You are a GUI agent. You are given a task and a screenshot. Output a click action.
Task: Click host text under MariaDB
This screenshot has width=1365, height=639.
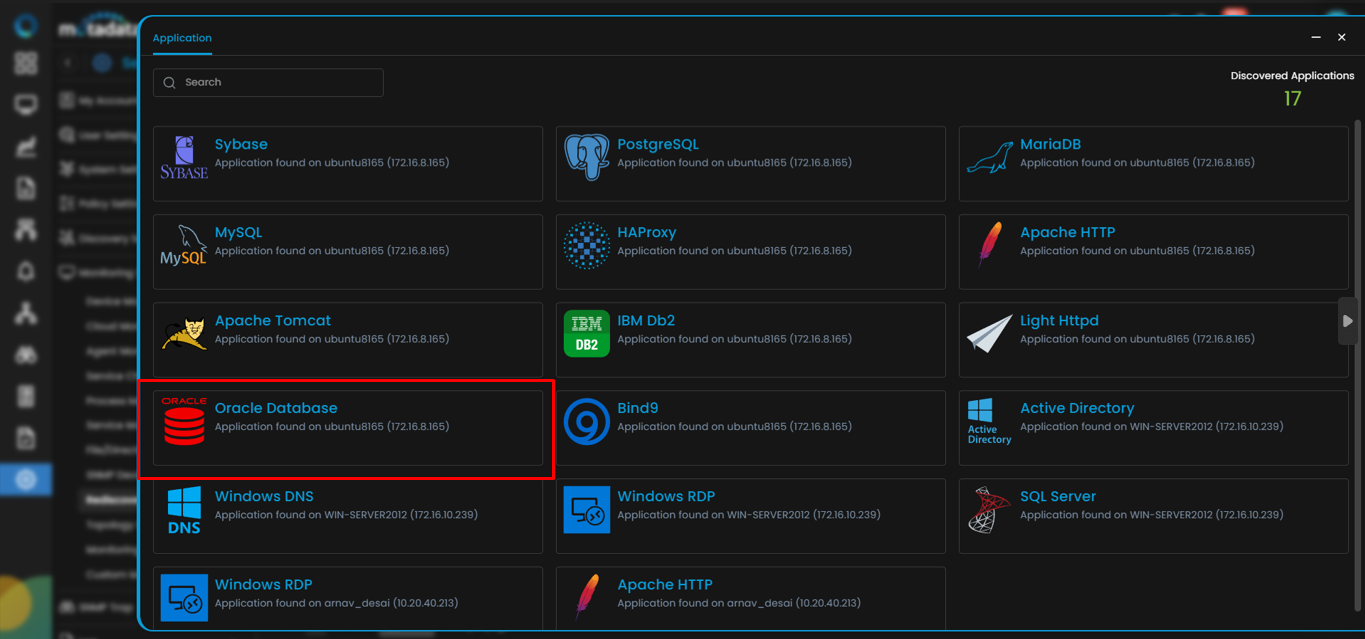pyautogui.click(x=1137, y=163)
